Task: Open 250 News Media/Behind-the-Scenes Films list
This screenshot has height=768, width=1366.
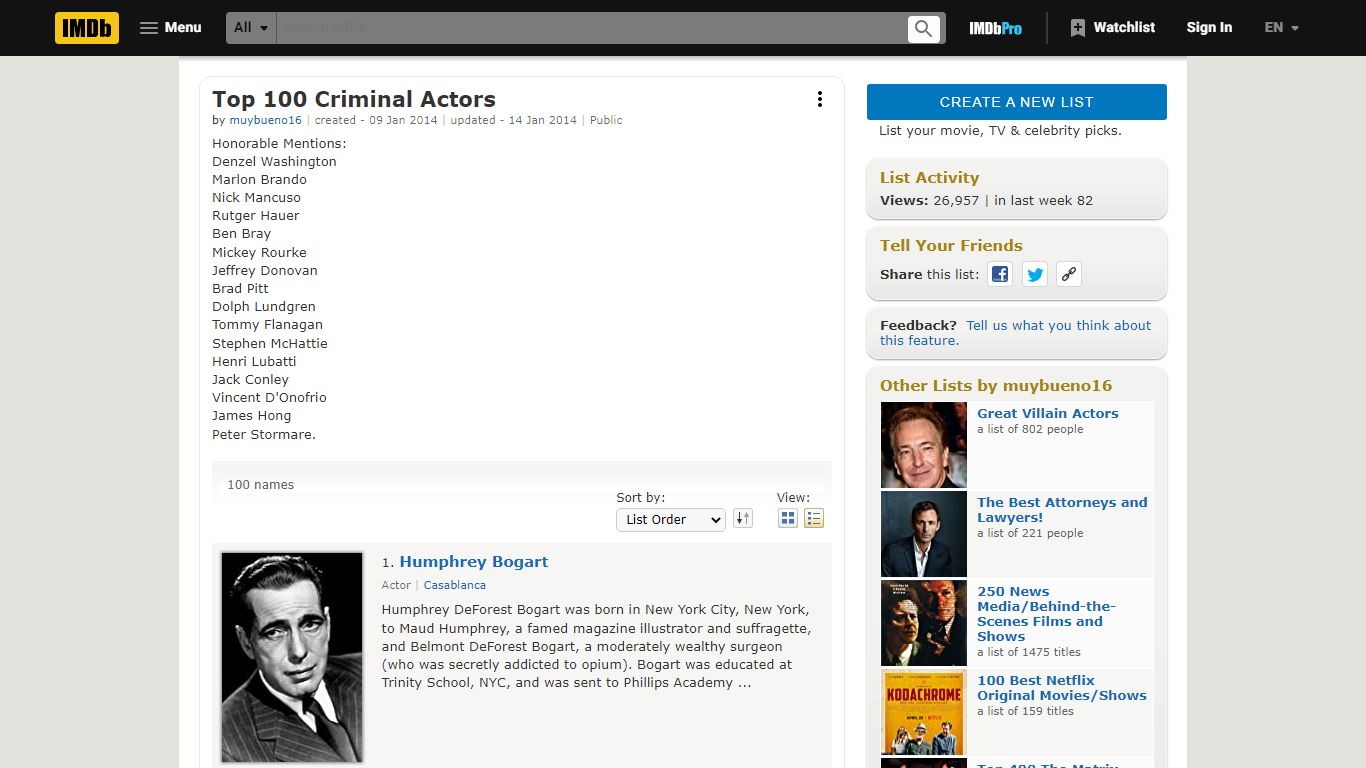Action: [1046, 614]
